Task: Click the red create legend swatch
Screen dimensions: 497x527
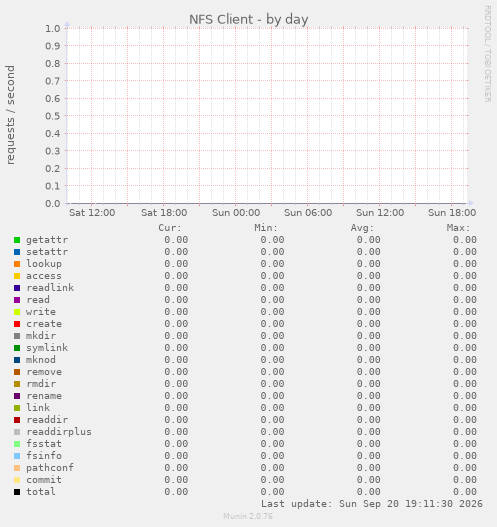Action: (17, 324)
